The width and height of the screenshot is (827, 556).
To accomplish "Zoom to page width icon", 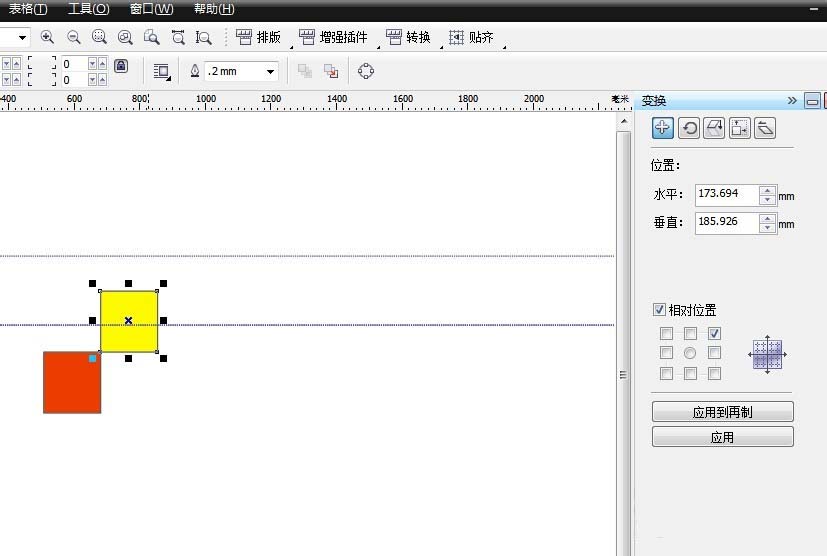I will [178, 37].
